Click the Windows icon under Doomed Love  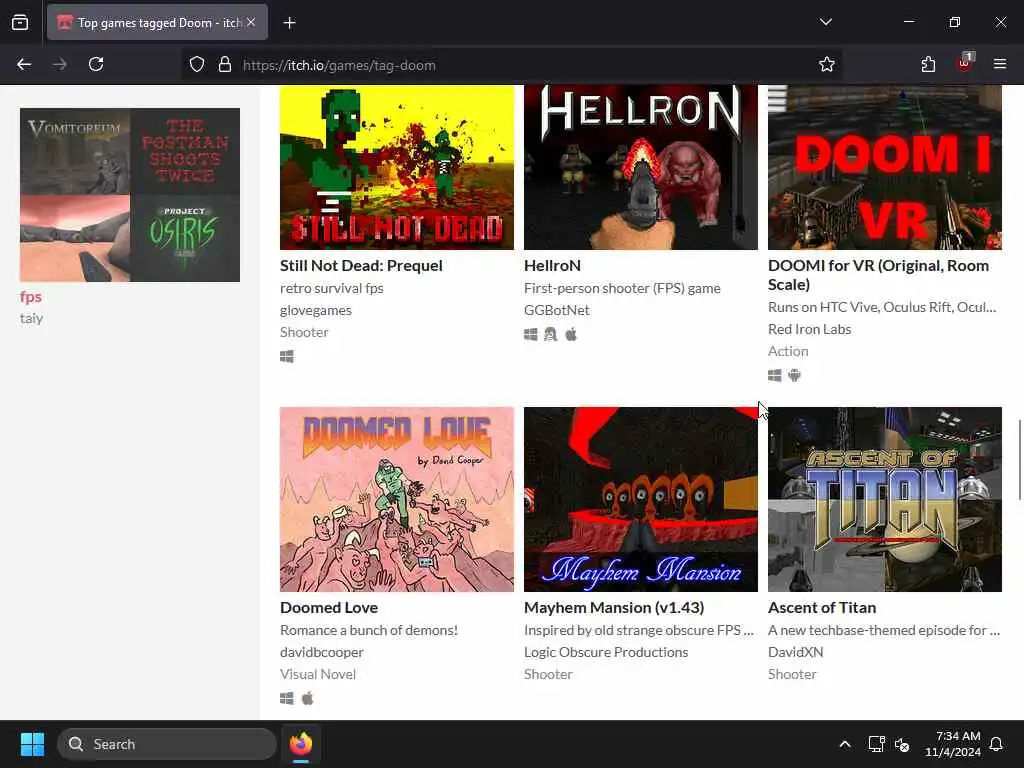click(x=287, y=698)
